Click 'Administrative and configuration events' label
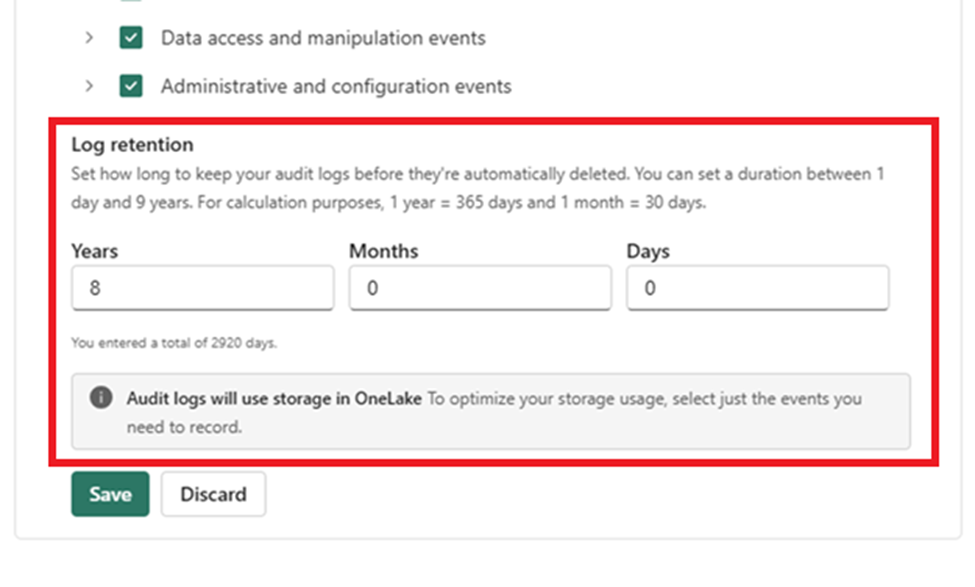This screenshot has height=587, width=975. pos(336,86)
